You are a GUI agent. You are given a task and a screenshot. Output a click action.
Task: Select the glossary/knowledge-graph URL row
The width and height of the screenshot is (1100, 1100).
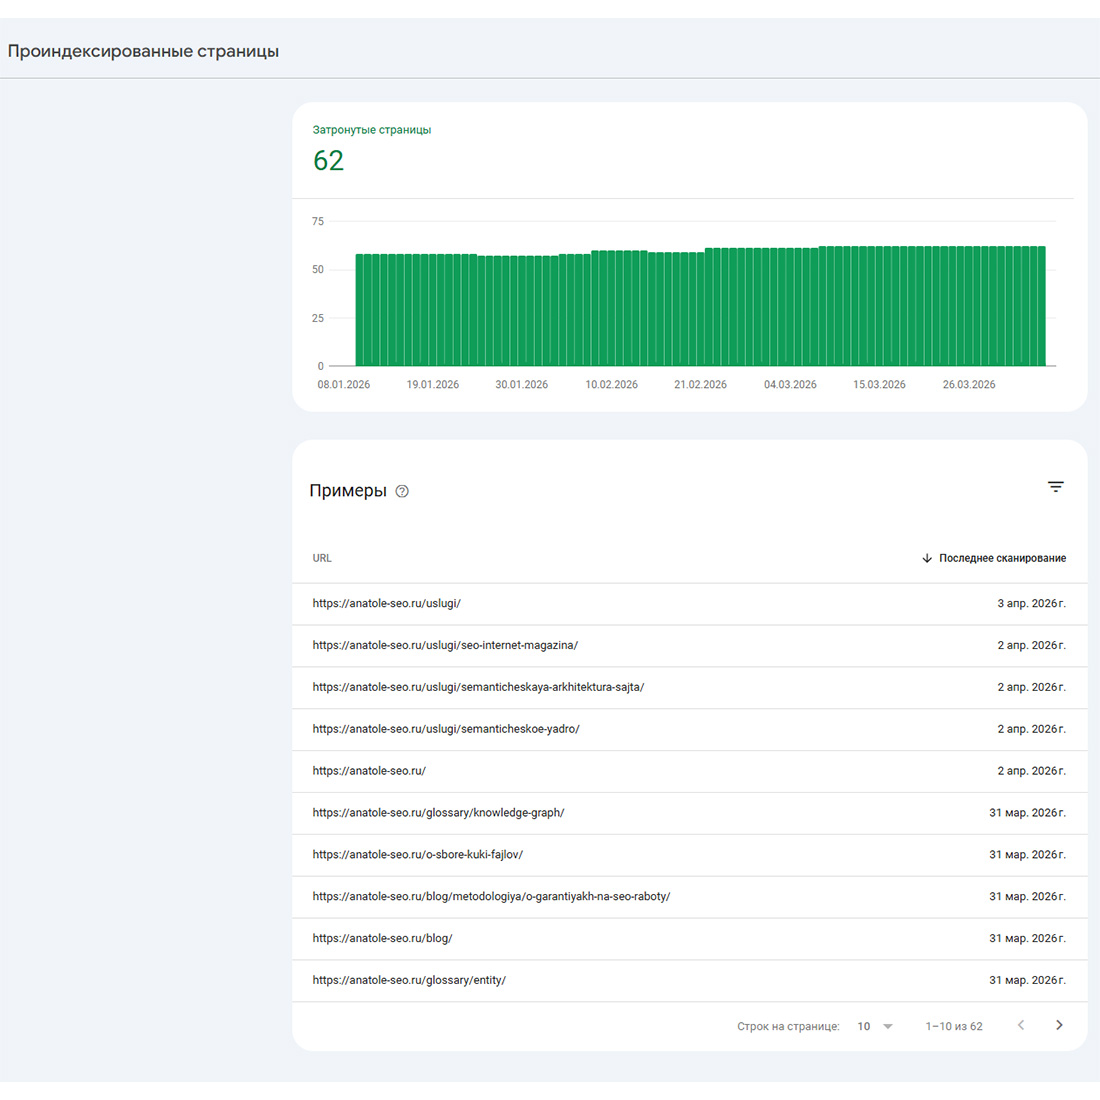click(x=438, y=813)
